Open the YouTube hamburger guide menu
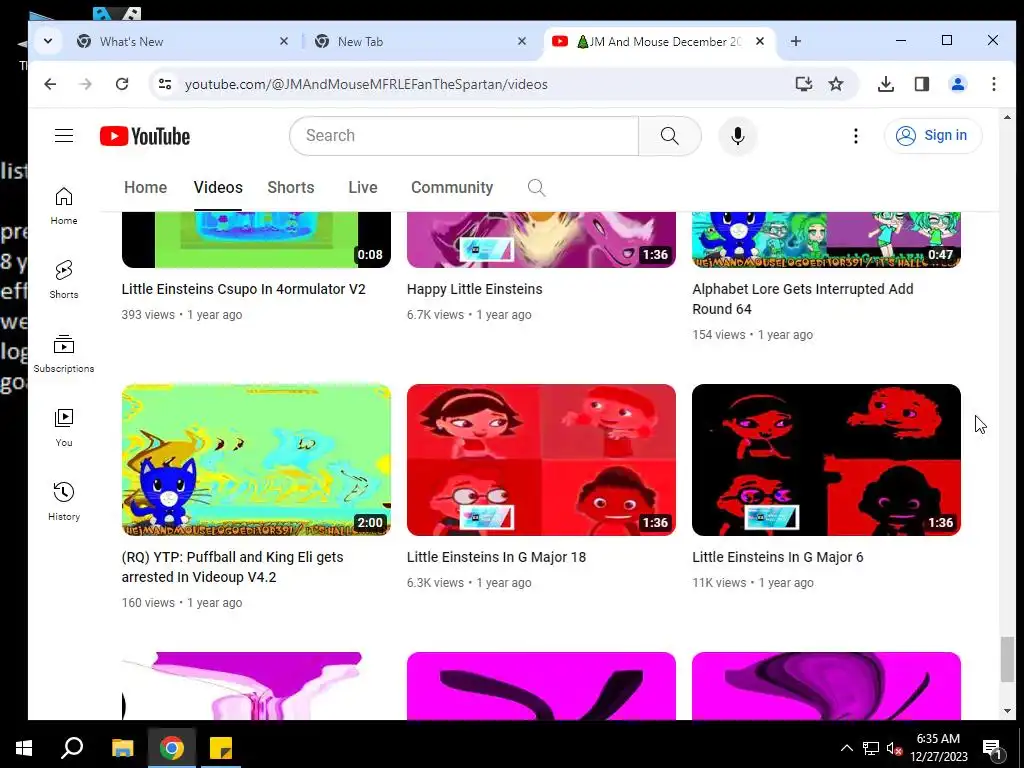 click(x=64, y=136)
